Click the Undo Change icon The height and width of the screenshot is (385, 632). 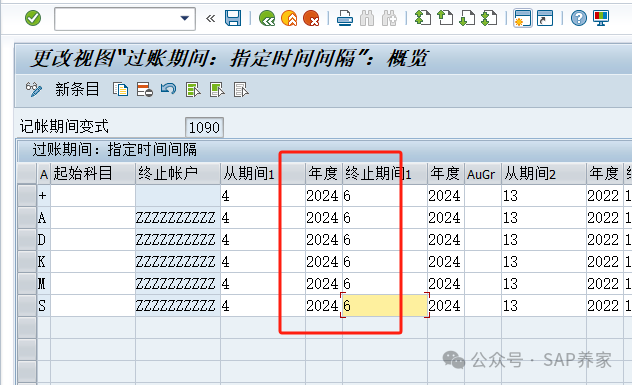tap(168, 89)
